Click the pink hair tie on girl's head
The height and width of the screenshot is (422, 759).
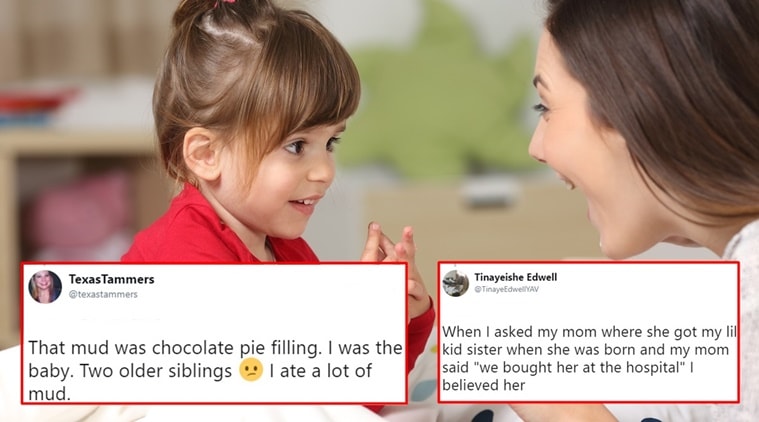tap(228, 2)
